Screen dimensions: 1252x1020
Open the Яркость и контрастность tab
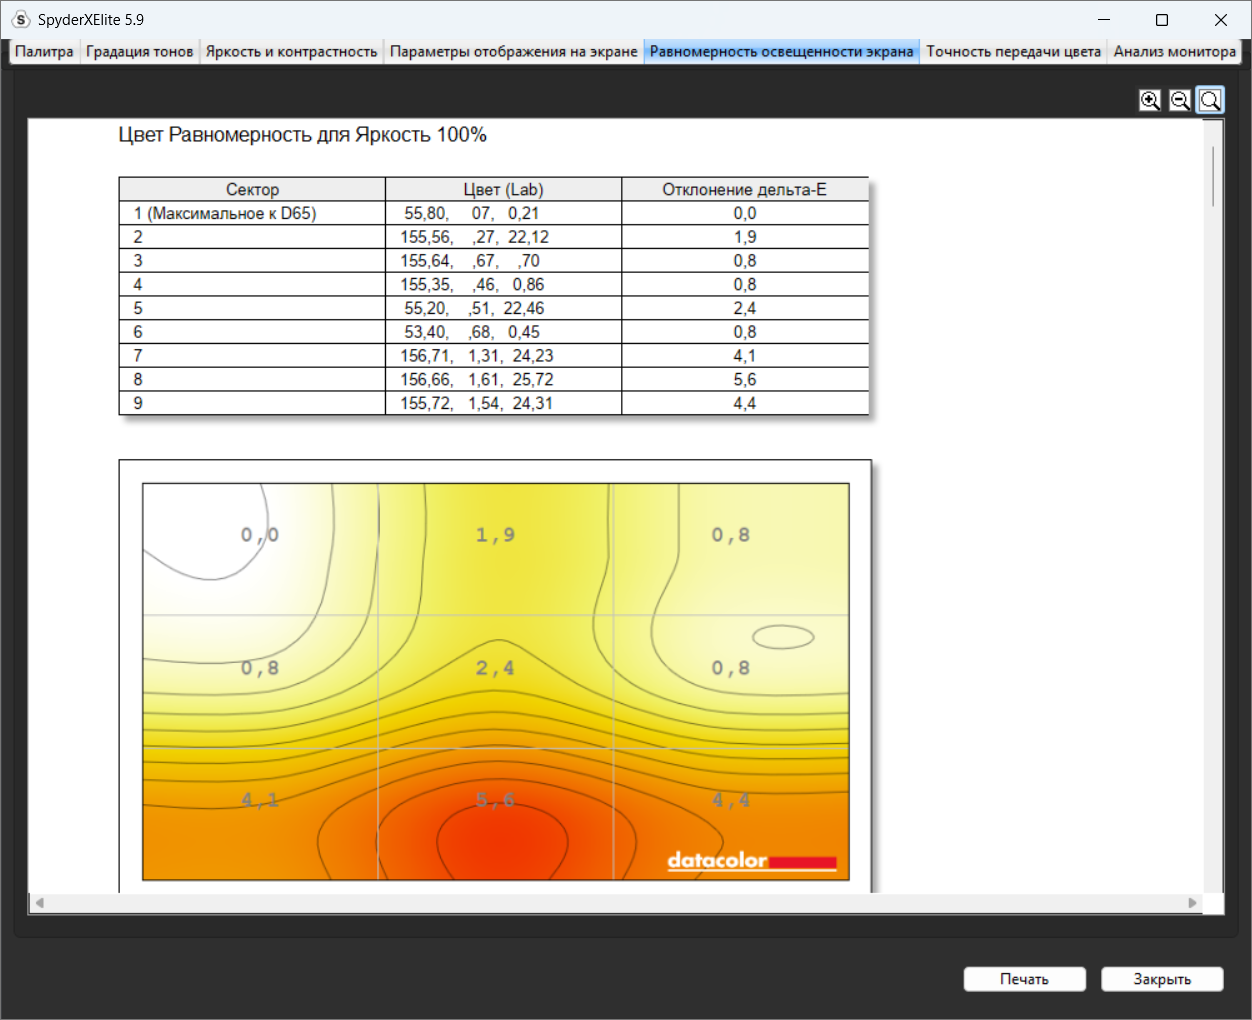(291, 52)
